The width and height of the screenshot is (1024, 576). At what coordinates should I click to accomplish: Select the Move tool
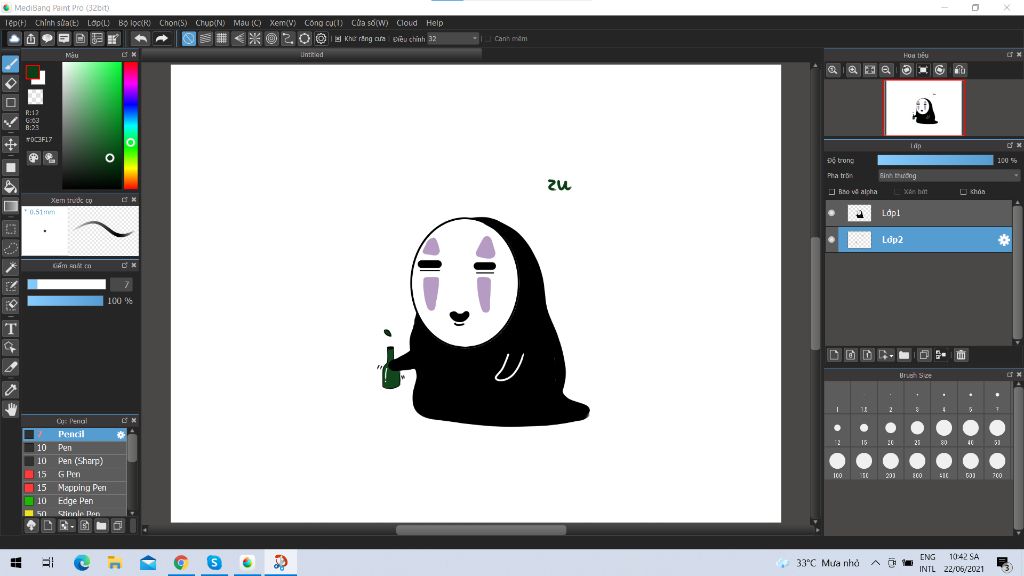coord(10,144)
